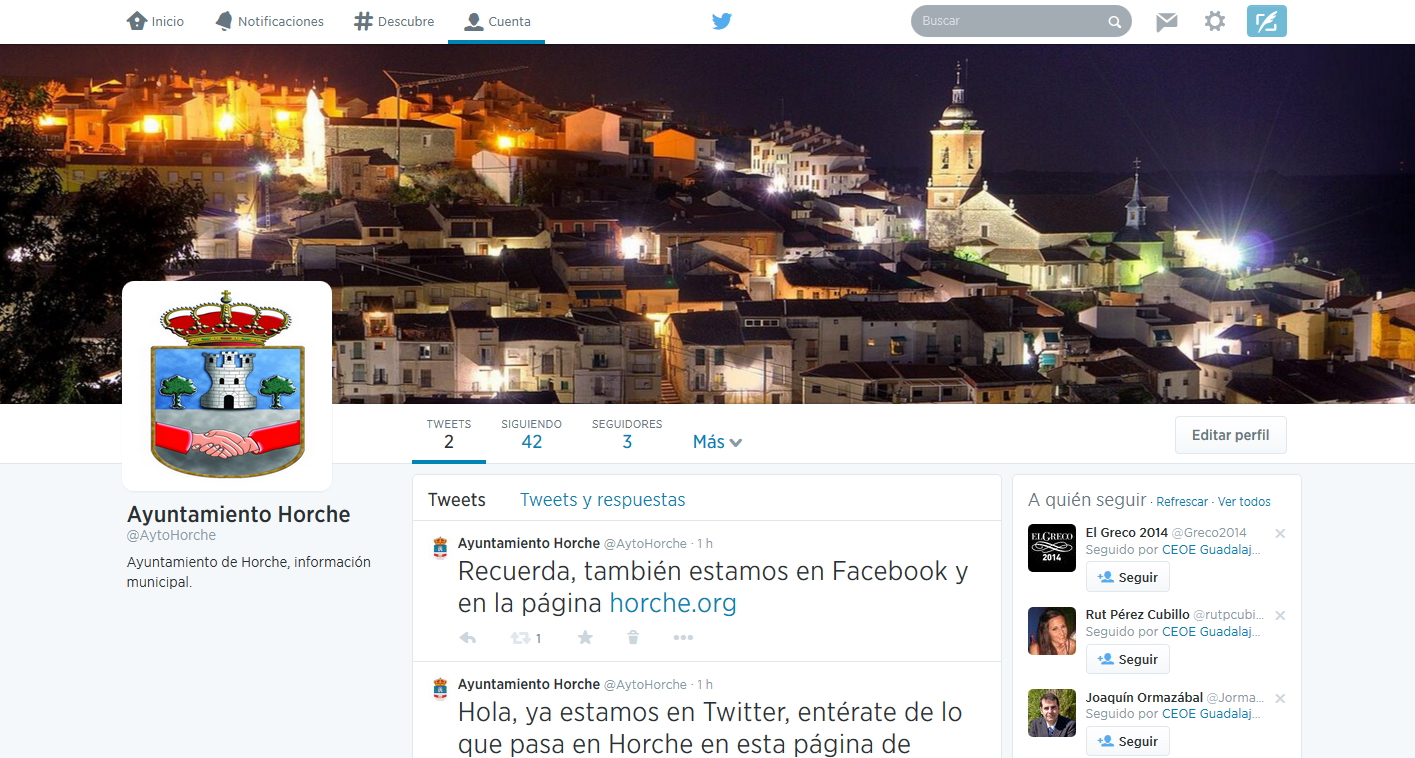Dismiss Joaquín Ormazábal suggestion
1415x758 pixels.
point(1280,698)
